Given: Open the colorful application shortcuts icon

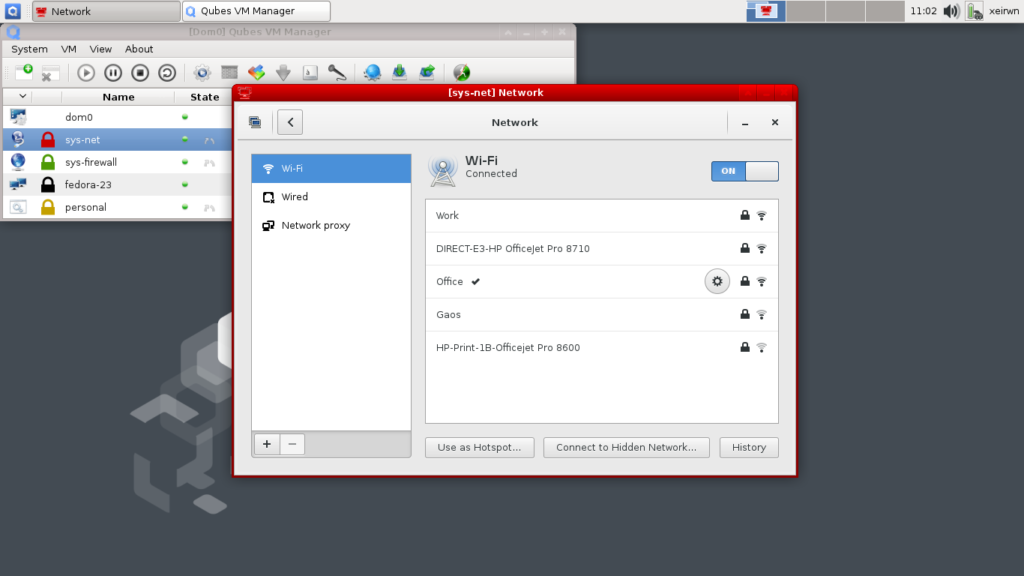Looking at the screenshot, I should click(256, 72).
